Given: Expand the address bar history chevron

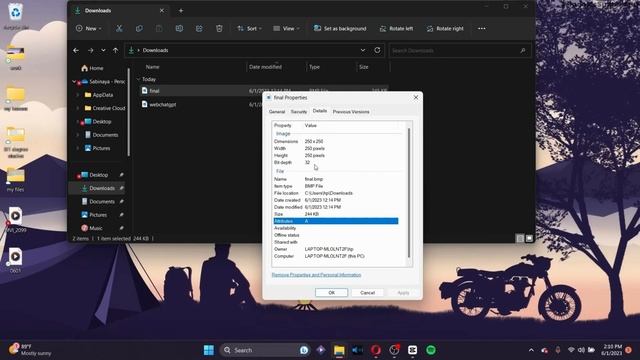Looking at the screenshot, I should click(x=363, y=50).
